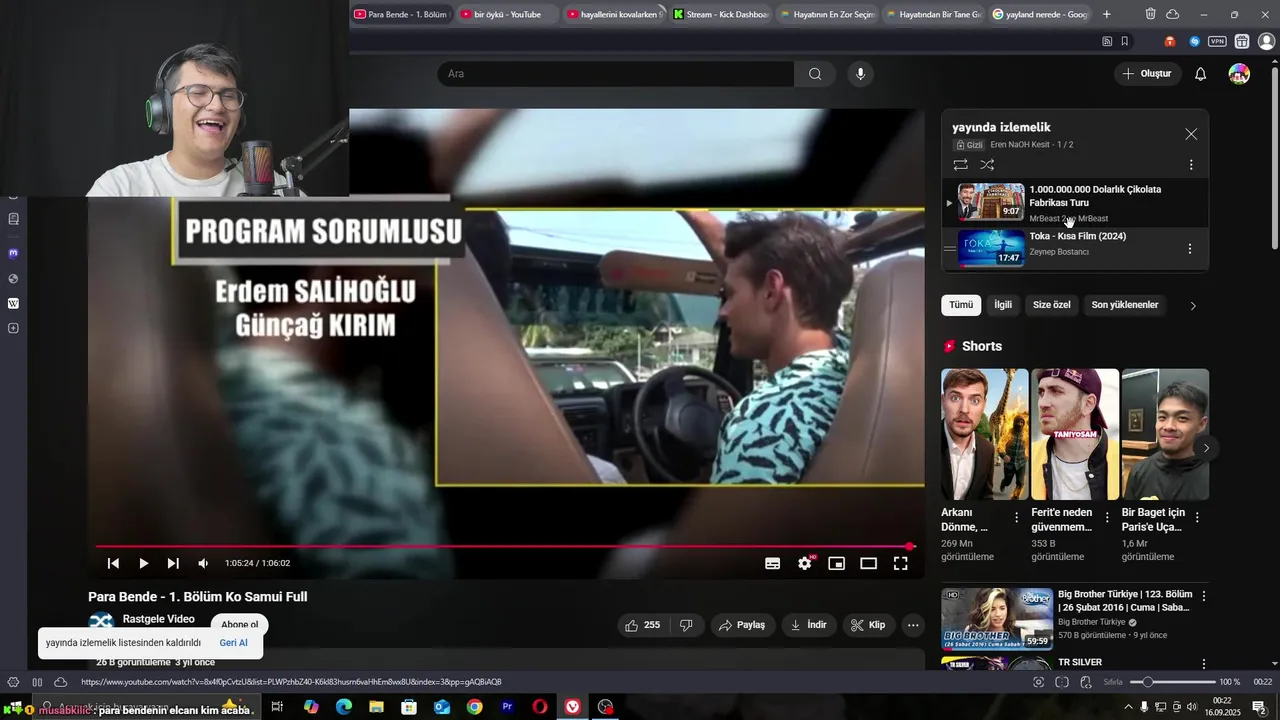Open a new browser tab
Viewport: 1280px width, 720px height.
click(x=1106, y=14)
